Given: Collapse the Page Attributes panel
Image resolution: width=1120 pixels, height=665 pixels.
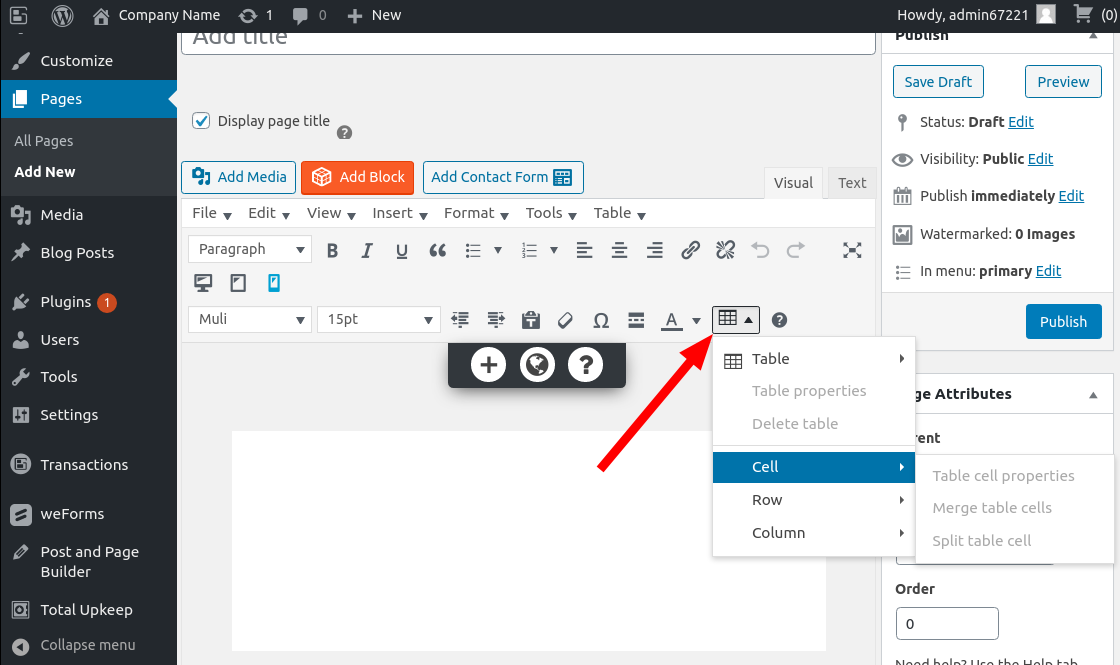Looking at the screenshot, I should (1093, 394).
